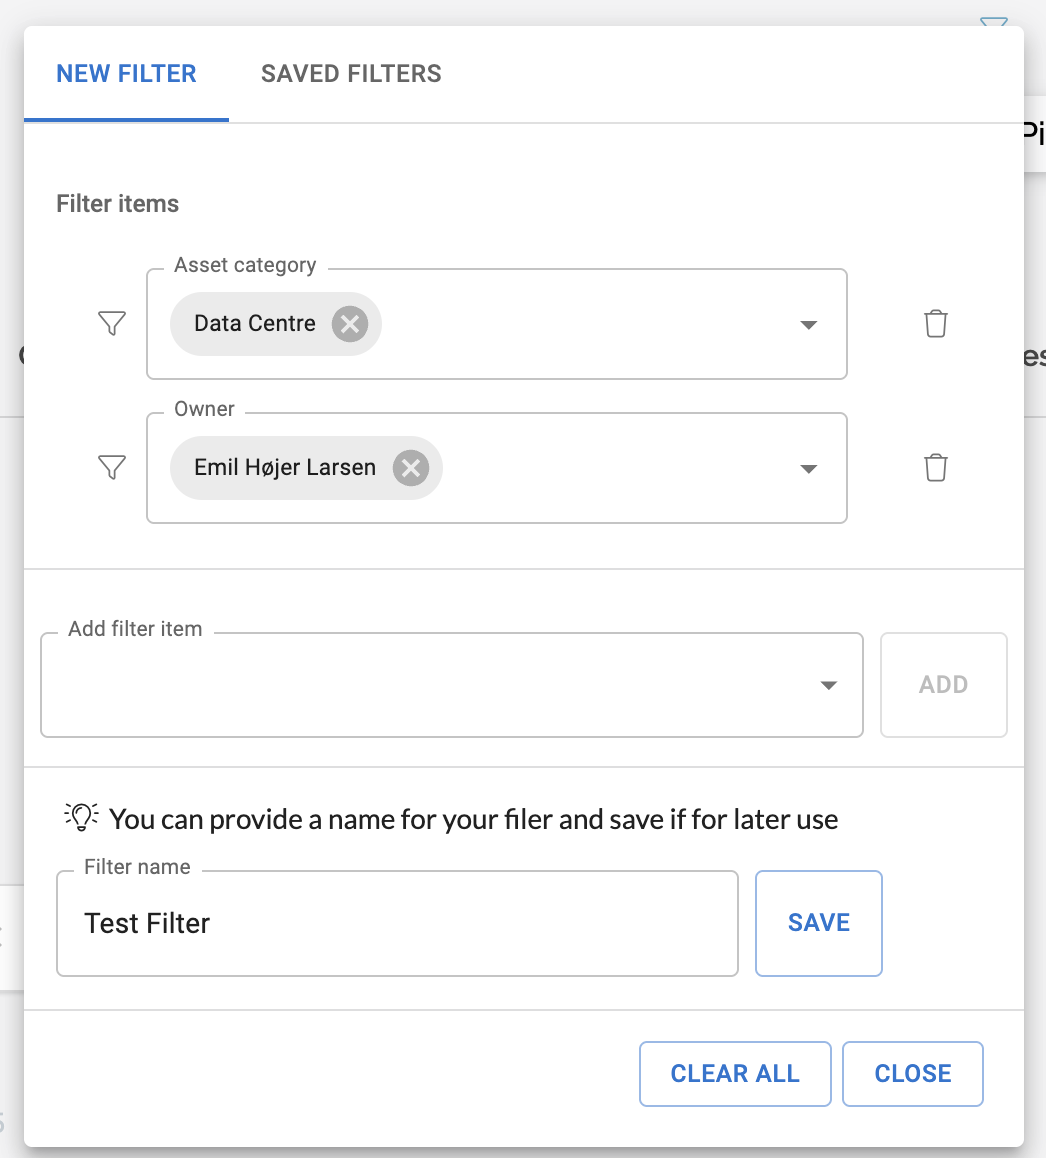Click the funnel icon beside Asset category
The height and width of the screenshot is (1158, 1046).
tap(112, 323)
